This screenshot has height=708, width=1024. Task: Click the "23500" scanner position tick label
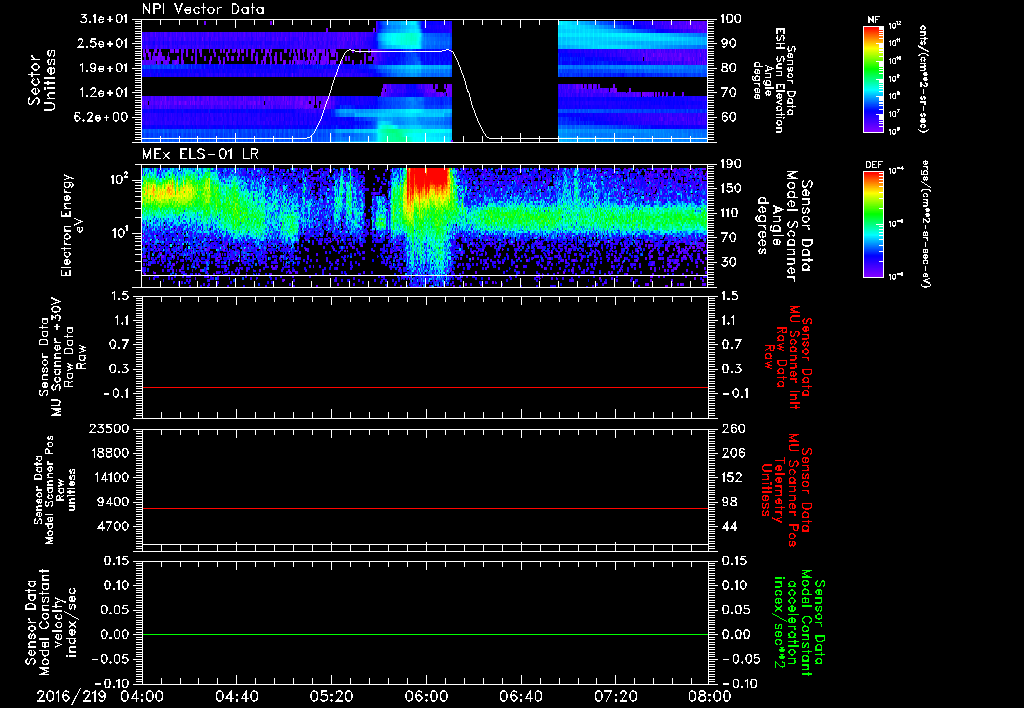110,429
